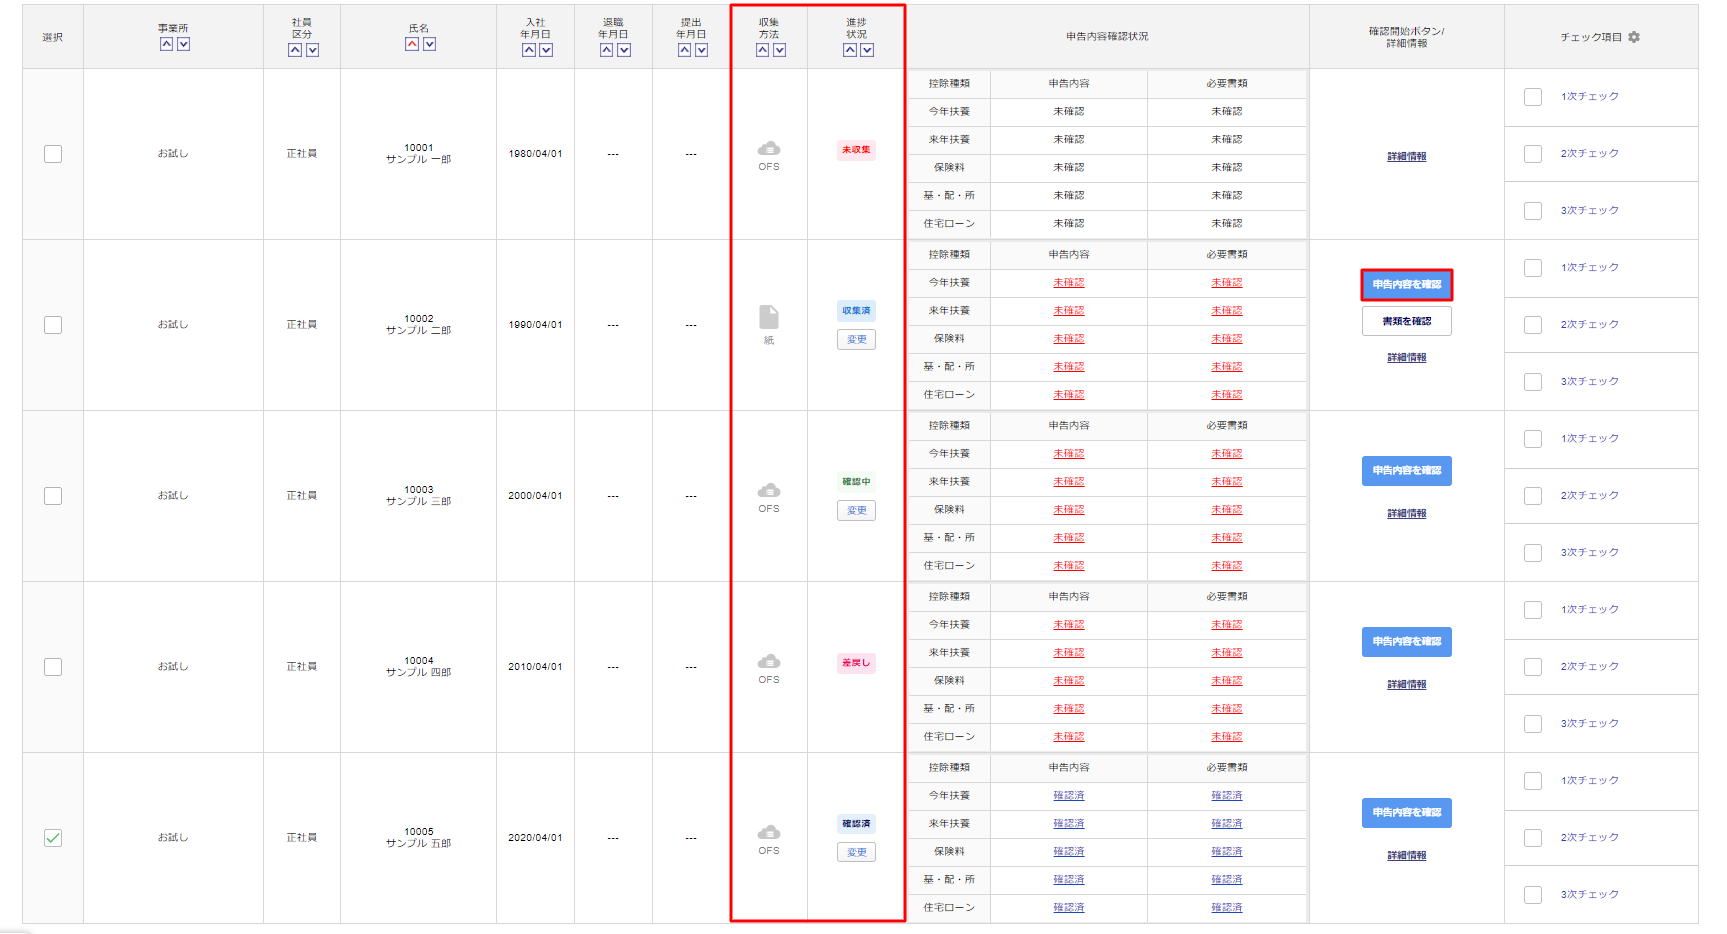The width and height of the screenshot is (1727, 934).
Task: Click the hire date 1980/04/01 cell
Action: pyautogui.click(x=536, y=154)
